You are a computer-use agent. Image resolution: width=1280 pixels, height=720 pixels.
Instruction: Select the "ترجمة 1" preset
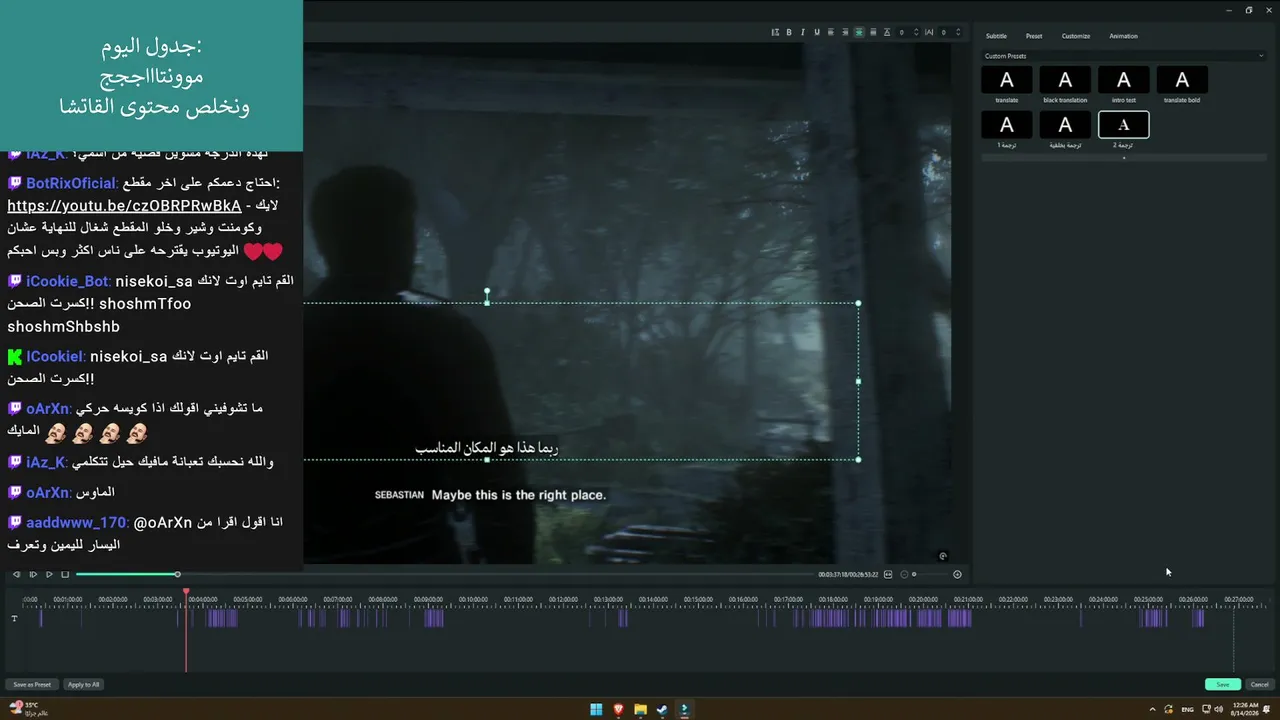click(1007, 125)
